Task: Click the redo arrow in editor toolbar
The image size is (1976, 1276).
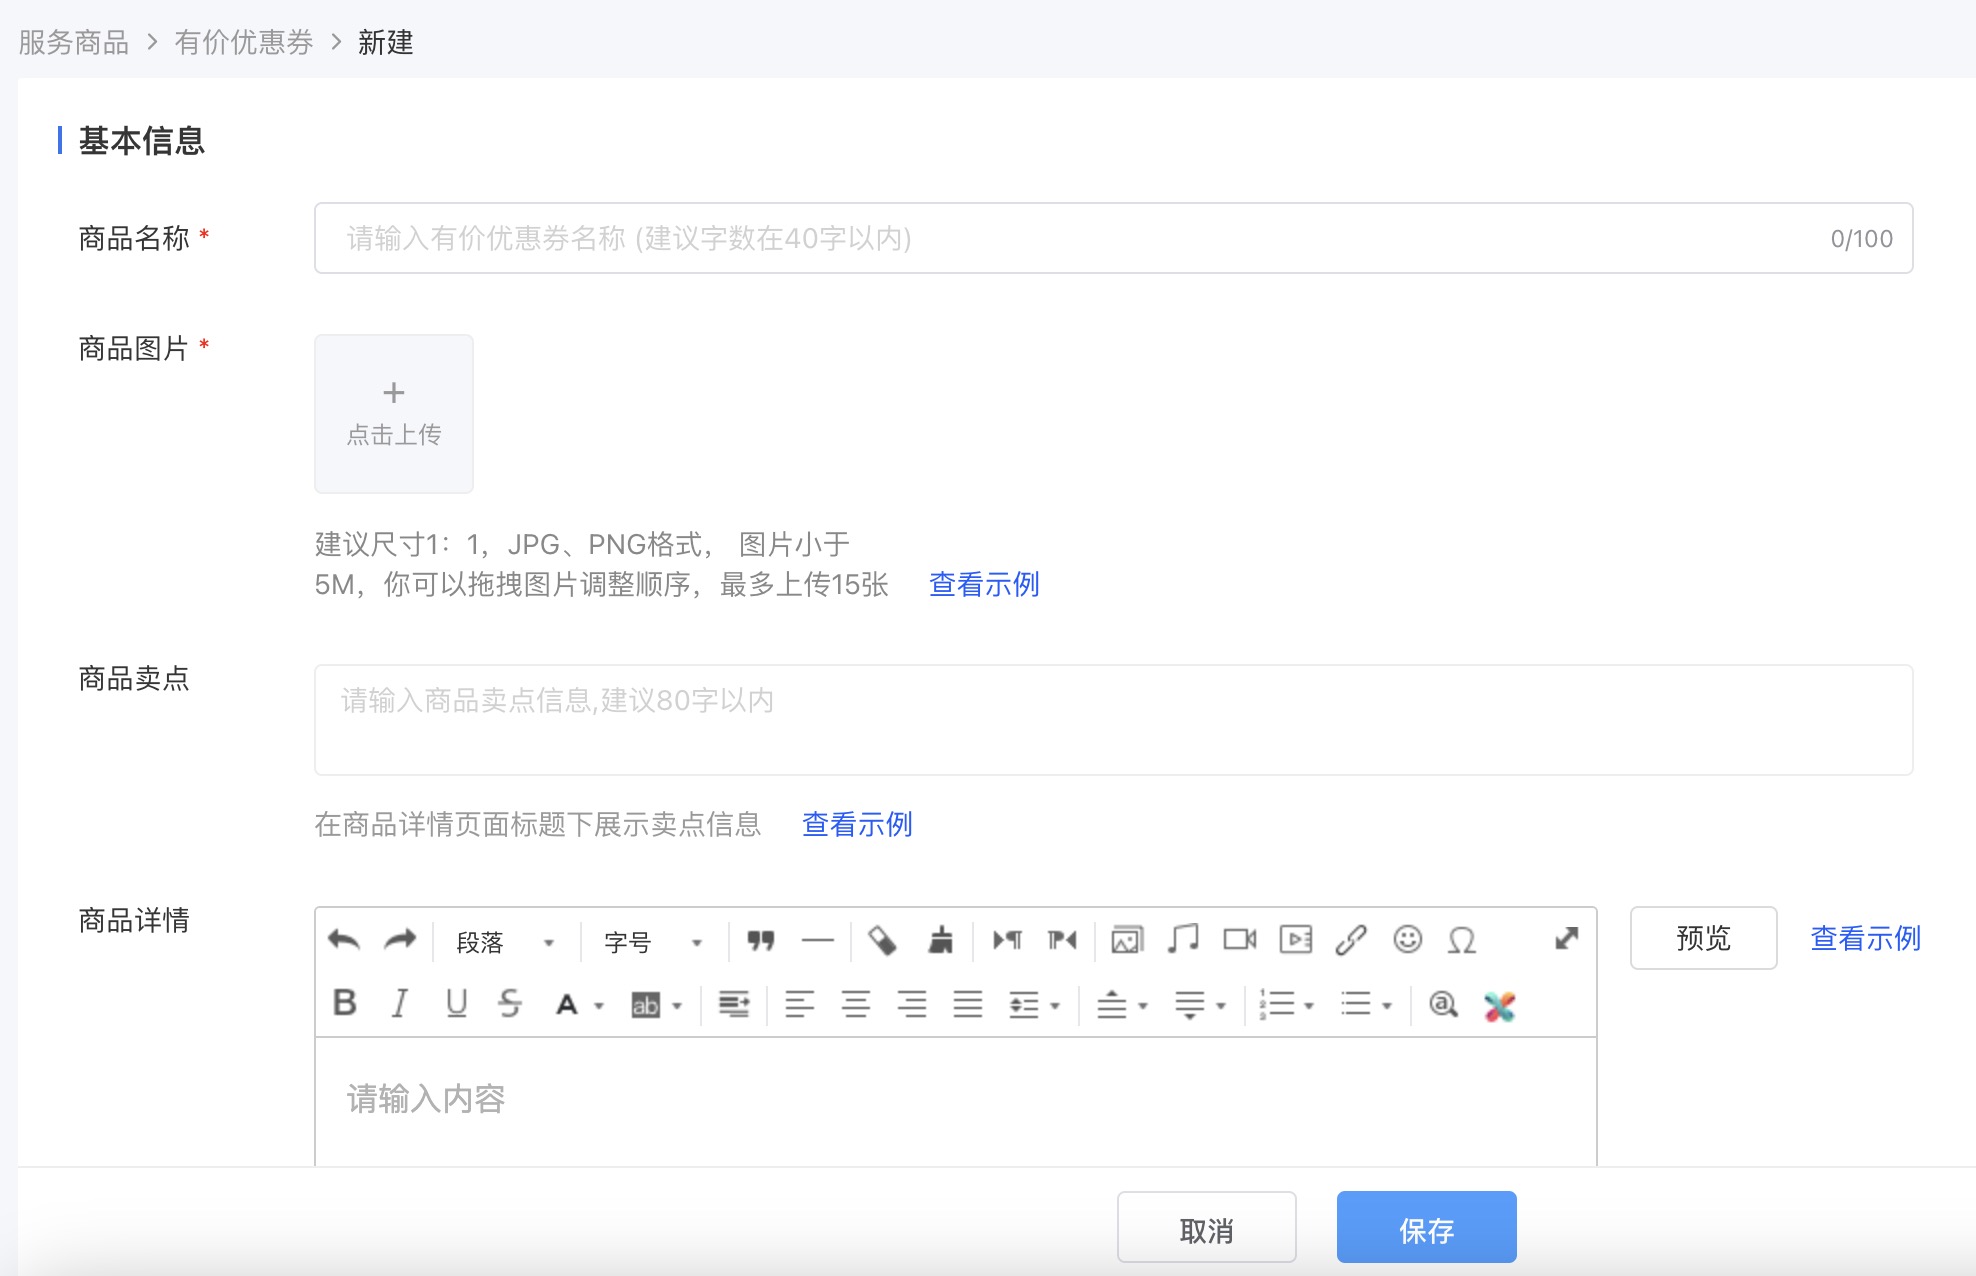Action: click(400, 940)
